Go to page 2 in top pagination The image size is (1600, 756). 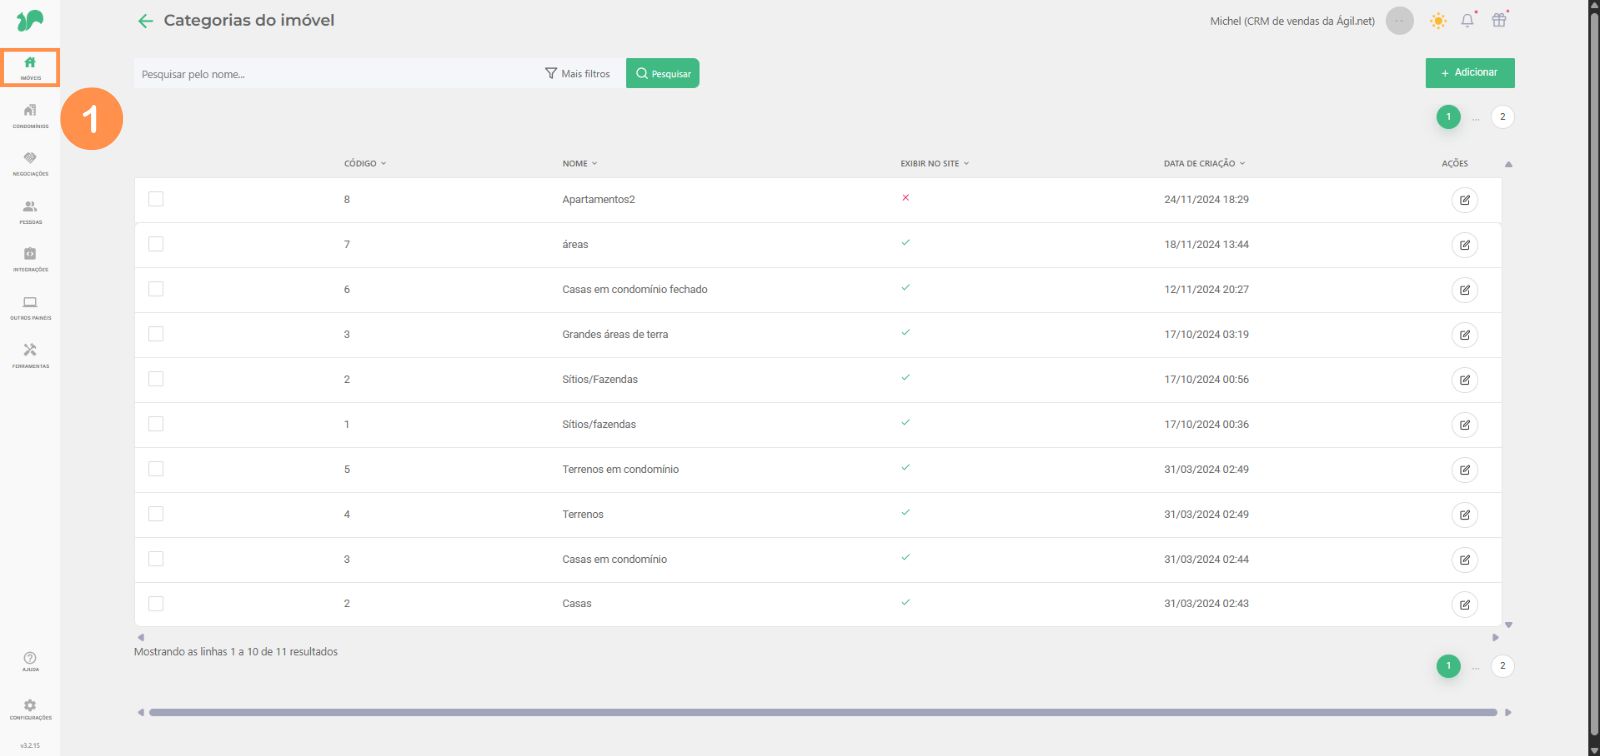[1502, 117]
